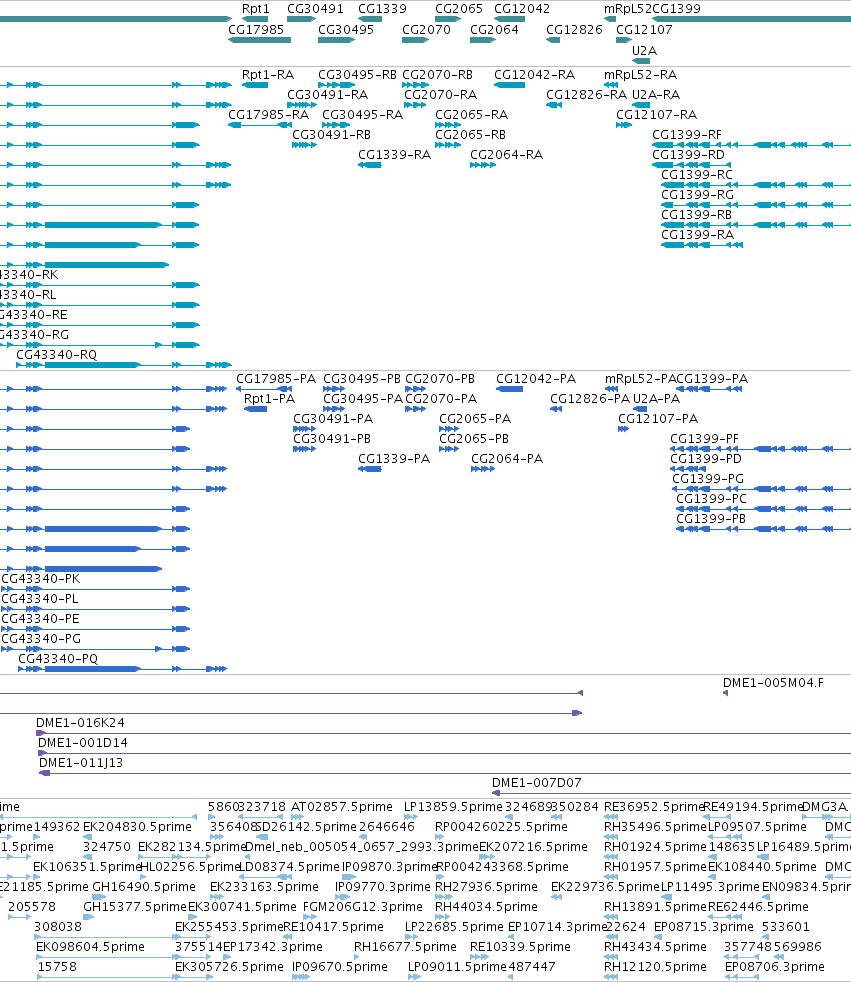Select the EK204830.5prime EST label

[x=137, y=827]
